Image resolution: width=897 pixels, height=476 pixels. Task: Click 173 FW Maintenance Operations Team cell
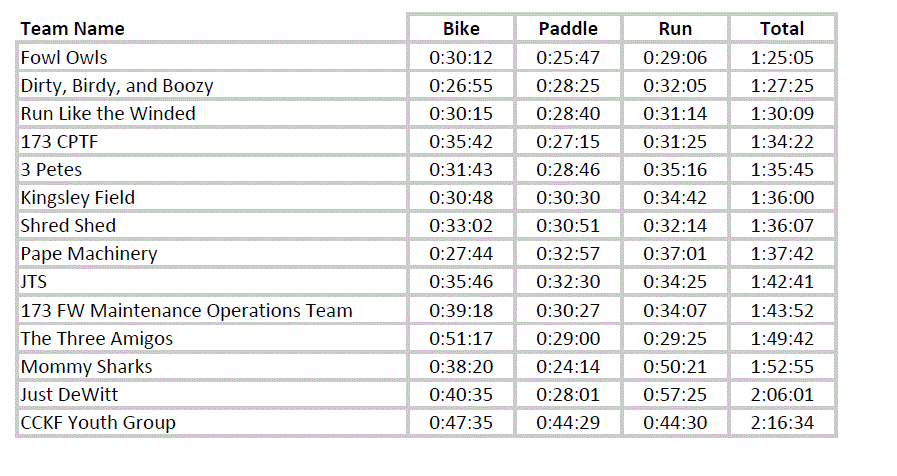[186, 310]
